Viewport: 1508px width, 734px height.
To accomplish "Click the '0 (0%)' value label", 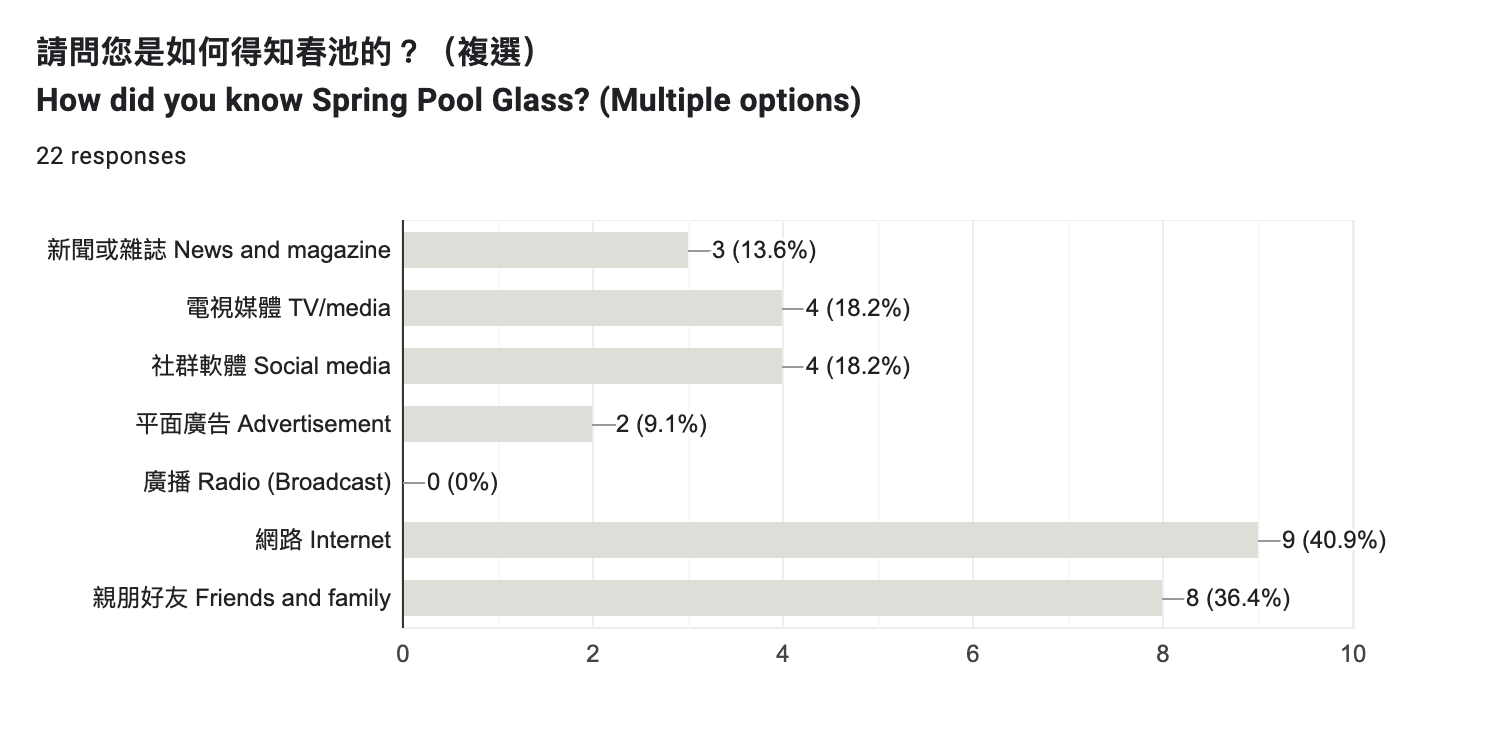I will [463, 482].
